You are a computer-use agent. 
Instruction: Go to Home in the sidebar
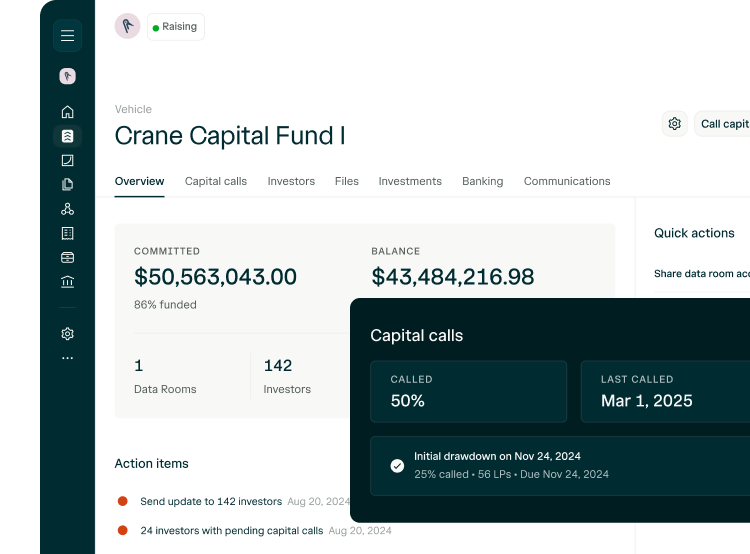67,112
